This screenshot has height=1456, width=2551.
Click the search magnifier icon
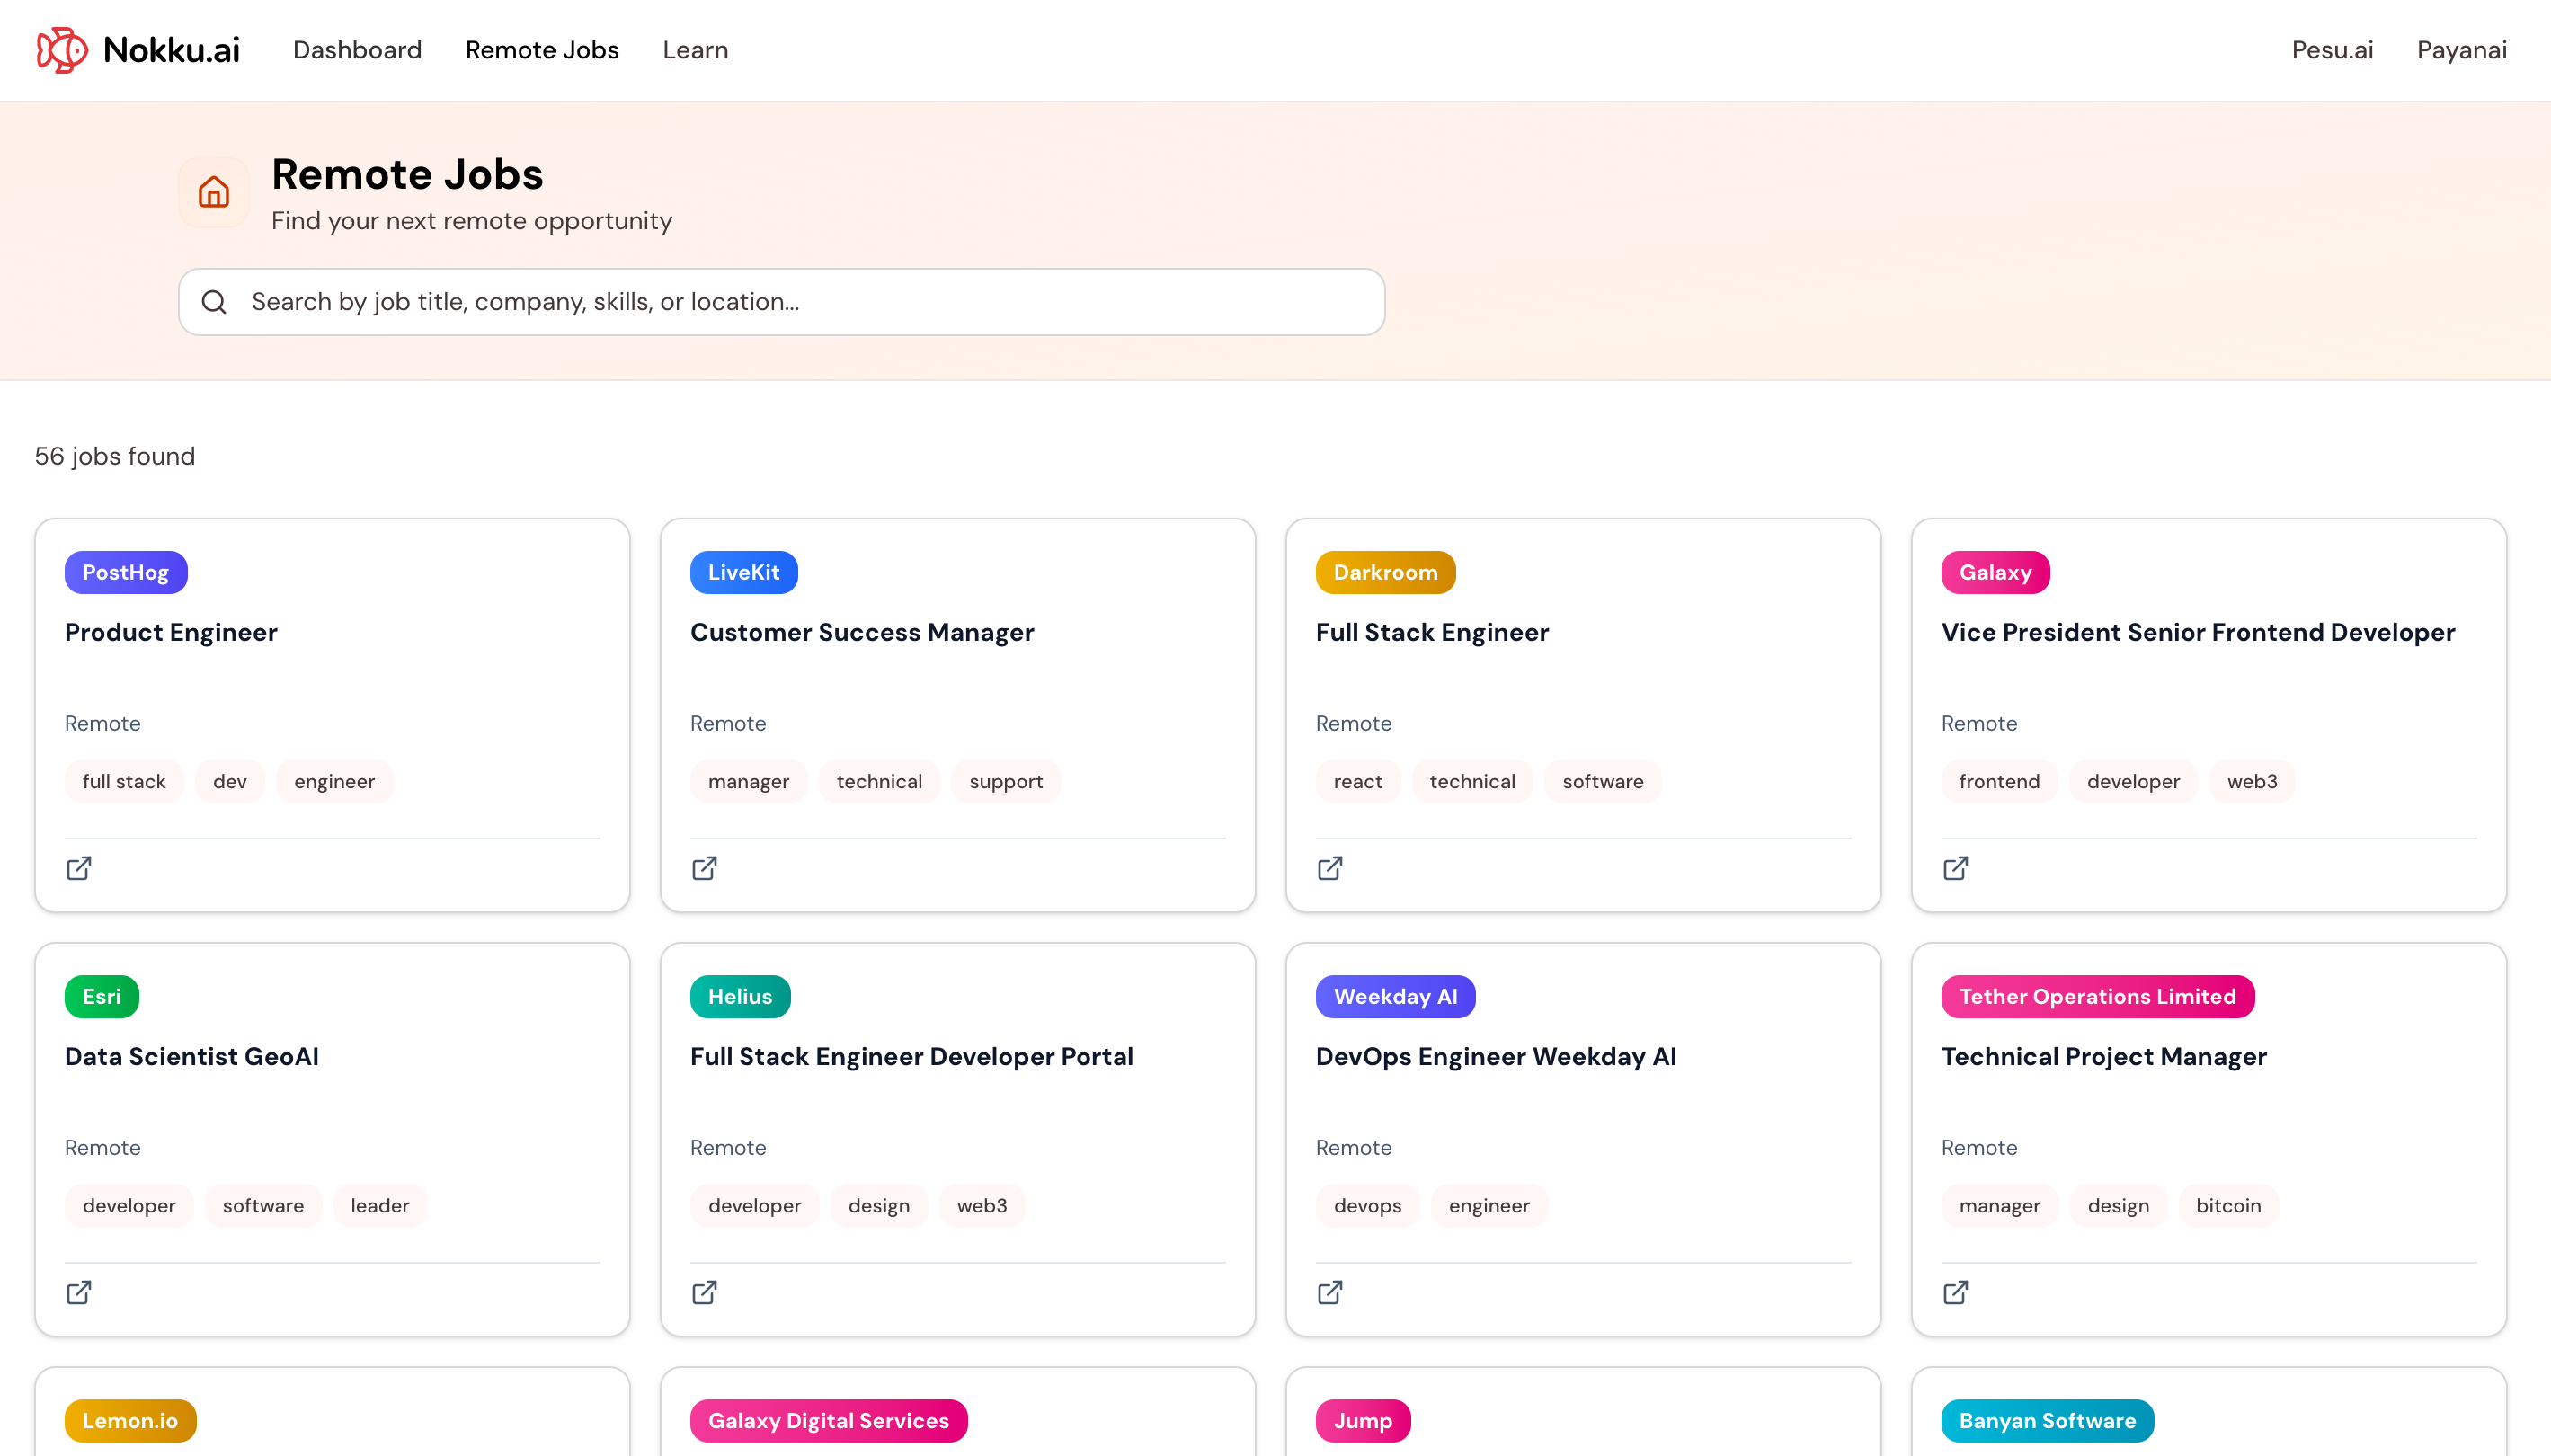214,302
